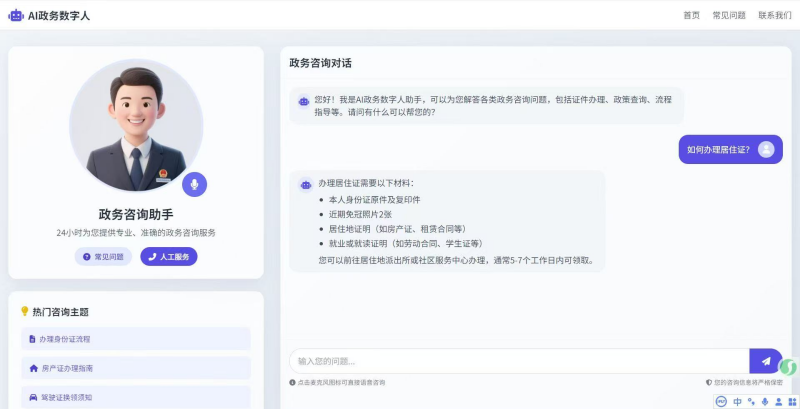Open the 常见问题 navigation menu item
The height and width of the screenshot is (409, 800).
tap(729, 15)
